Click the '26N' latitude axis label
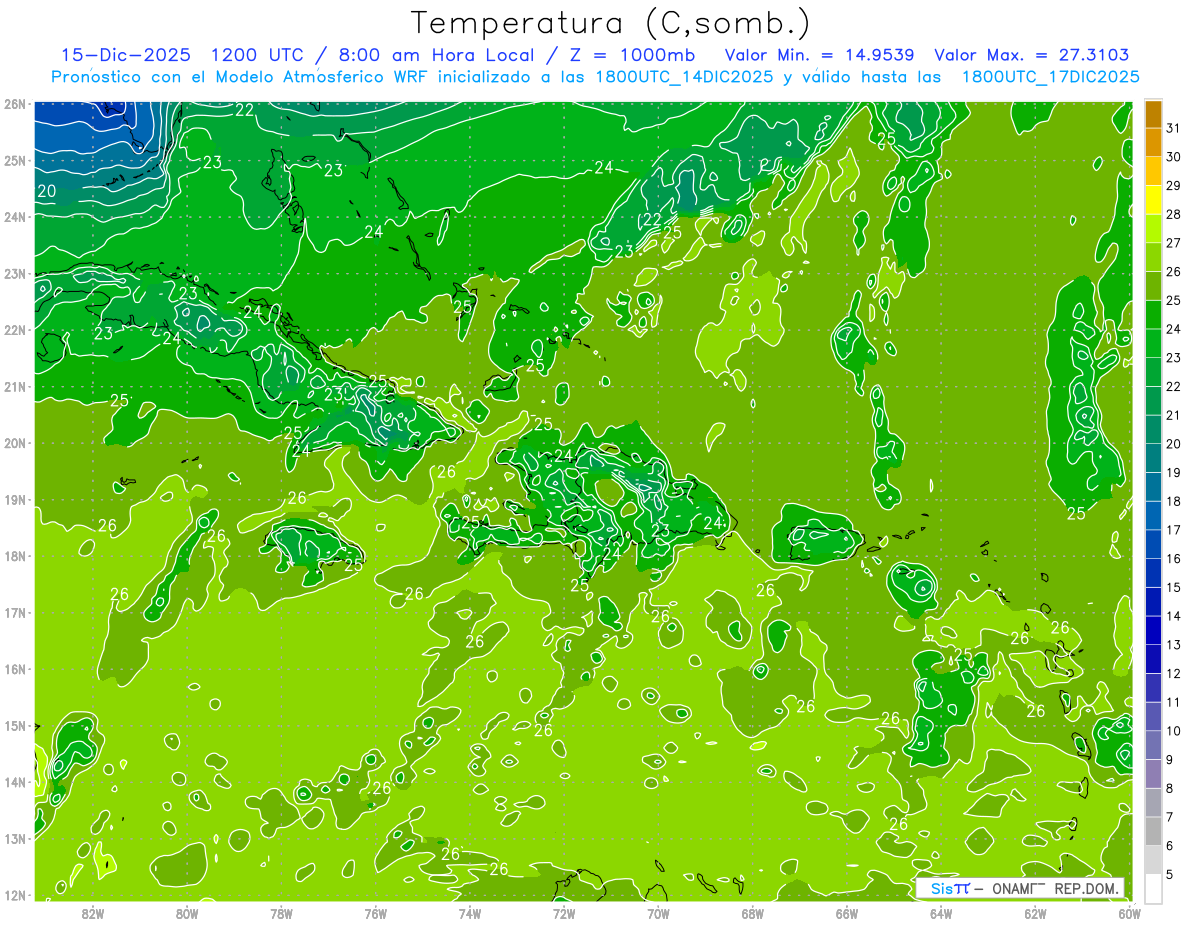The image size is (1200, 927). point(15,104)
